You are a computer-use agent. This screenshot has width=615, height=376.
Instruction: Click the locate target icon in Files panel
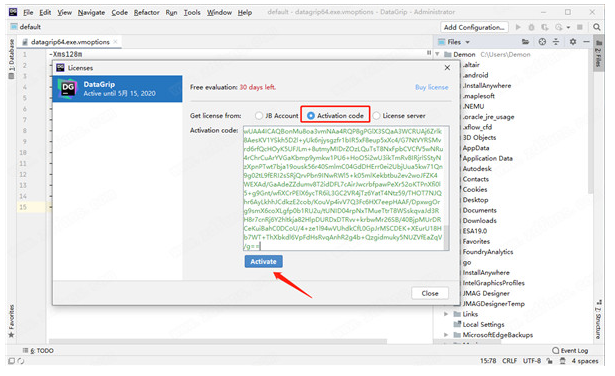542,42
